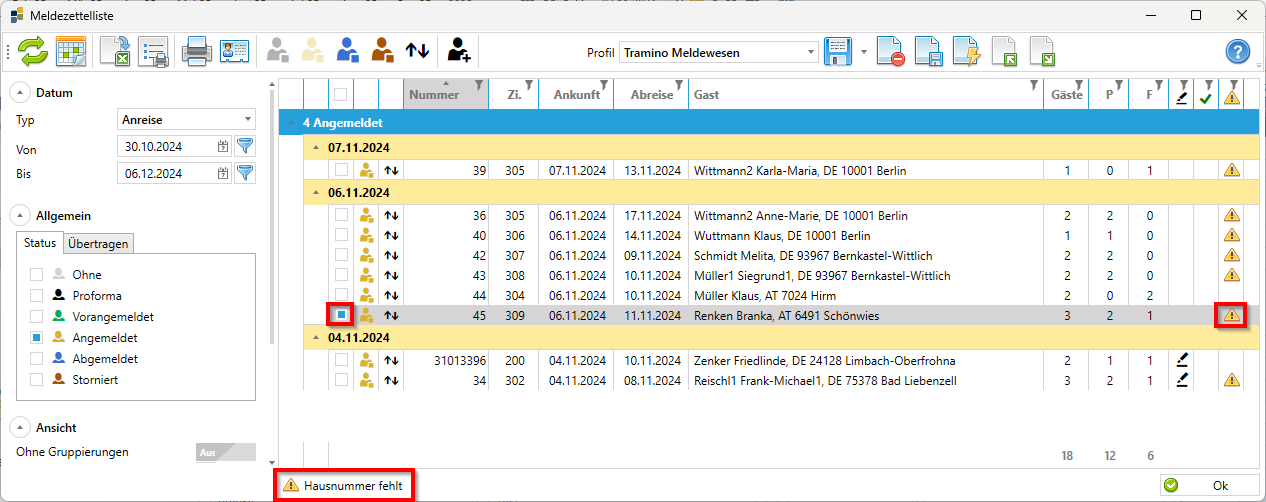Print the list overview icon
This screenshot has width=1266, height=502.
point(153,51)
